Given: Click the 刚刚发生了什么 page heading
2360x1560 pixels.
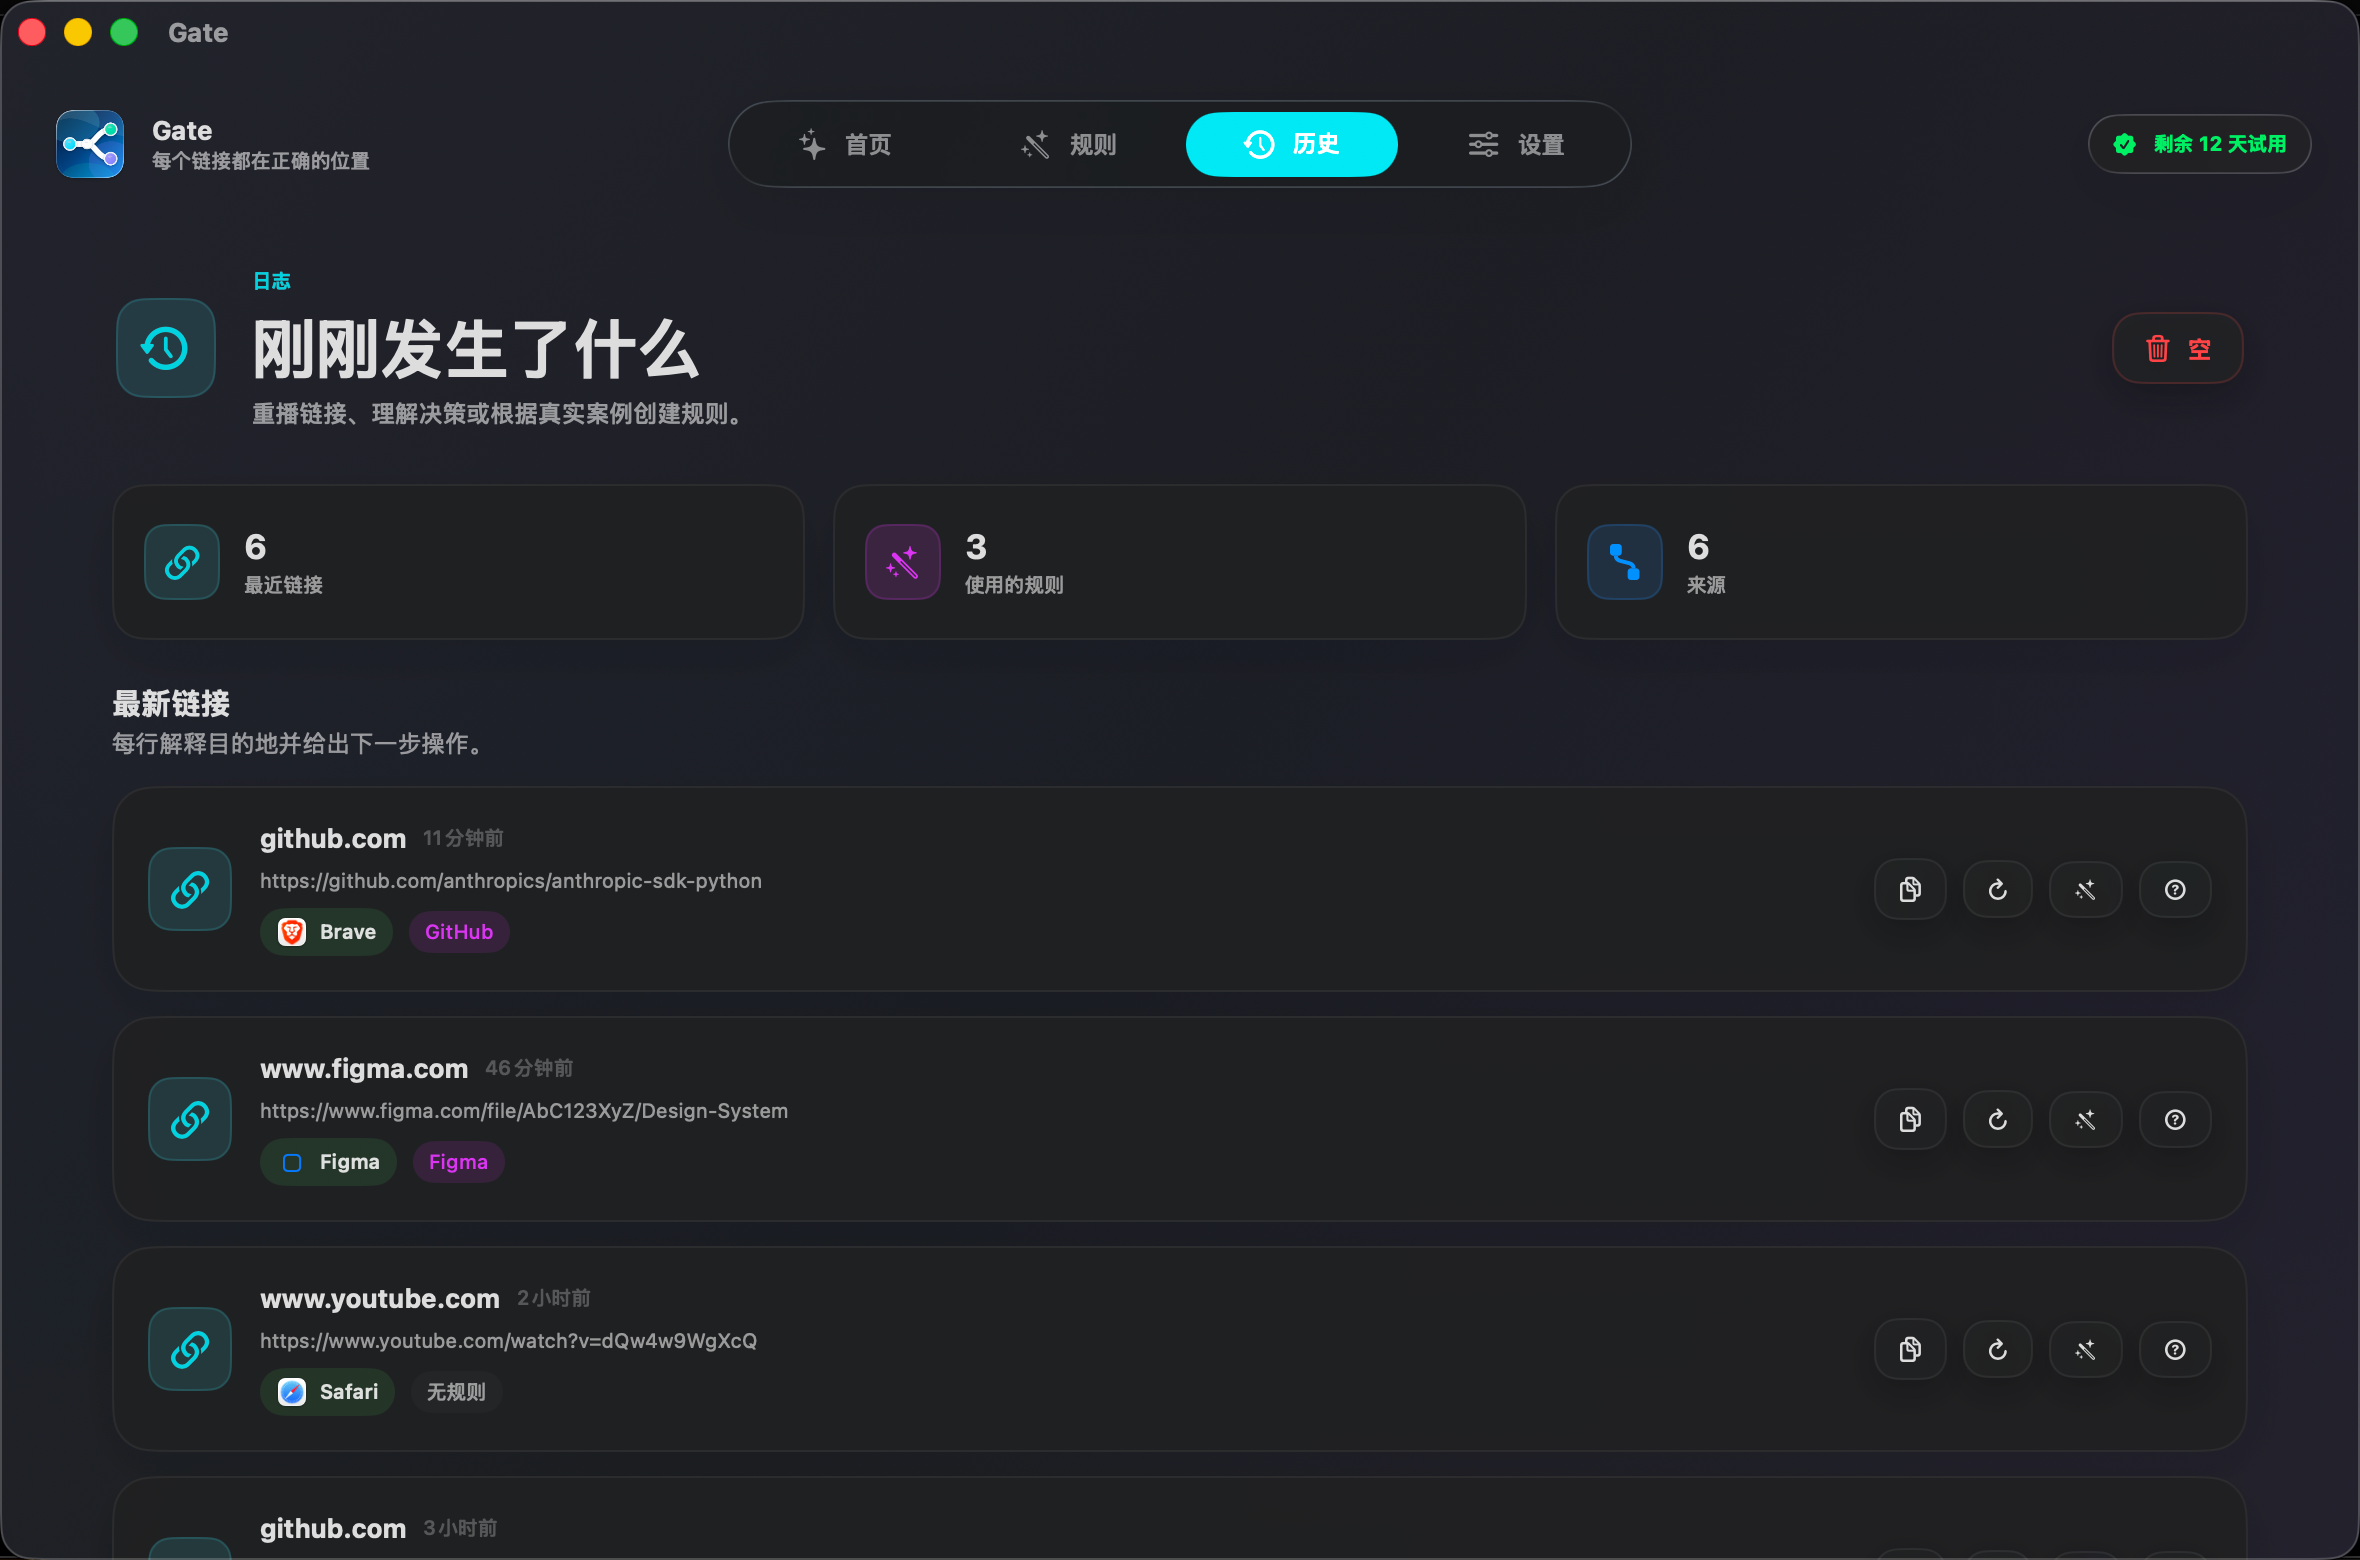Looking at the screenshot, I should [x=476, y=350].
